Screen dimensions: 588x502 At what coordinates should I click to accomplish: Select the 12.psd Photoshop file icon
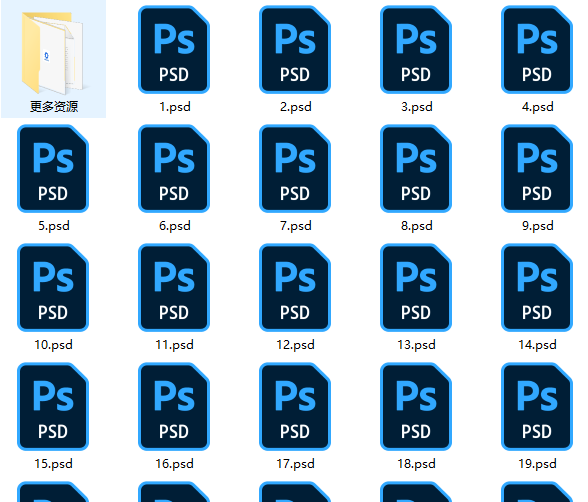pos(295,288)
